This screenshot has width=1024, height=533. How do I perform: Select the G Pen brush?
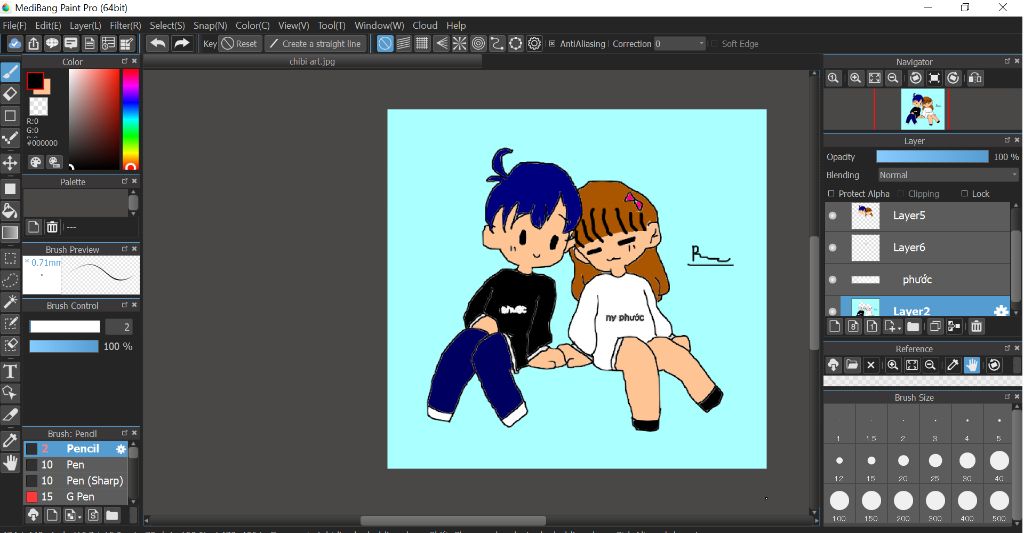(x=76, y=496)
